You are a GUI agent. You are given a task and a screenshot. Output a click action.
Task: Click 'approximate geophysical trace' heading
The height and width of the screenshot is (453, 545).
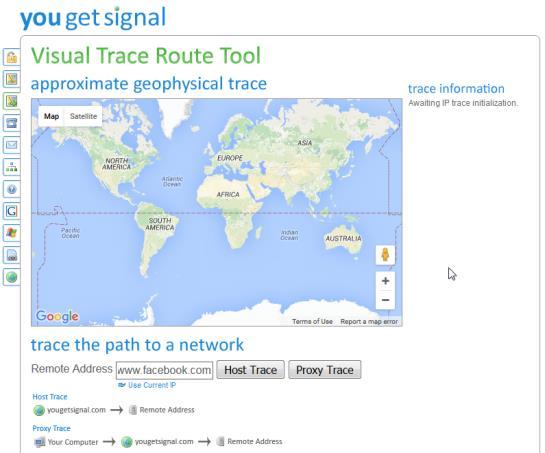pos(149,84)
